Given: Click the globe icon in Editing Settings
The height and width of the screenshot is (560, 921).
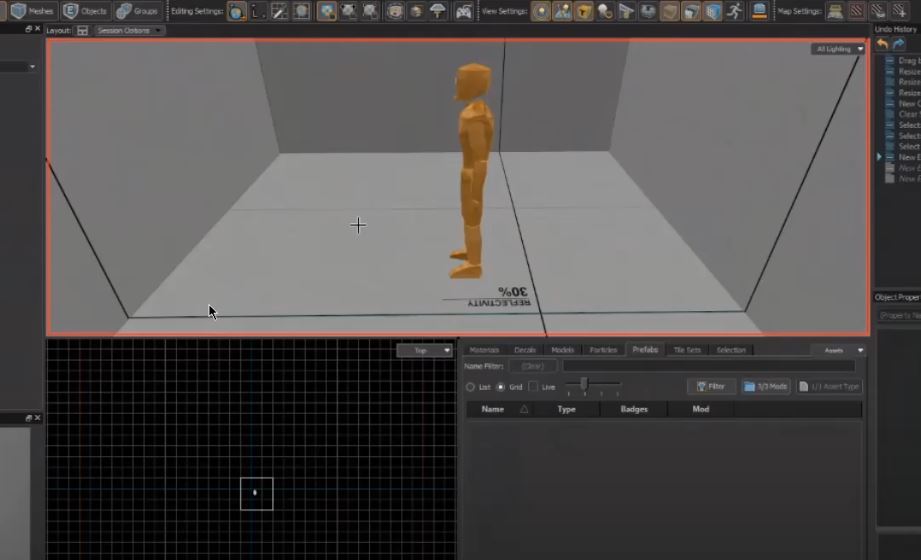Looking at the screenshot, I should (236, 11).
